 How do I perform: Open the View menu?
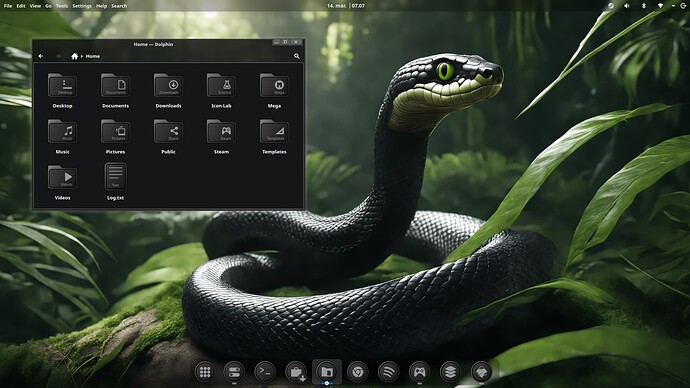point(35,6)
